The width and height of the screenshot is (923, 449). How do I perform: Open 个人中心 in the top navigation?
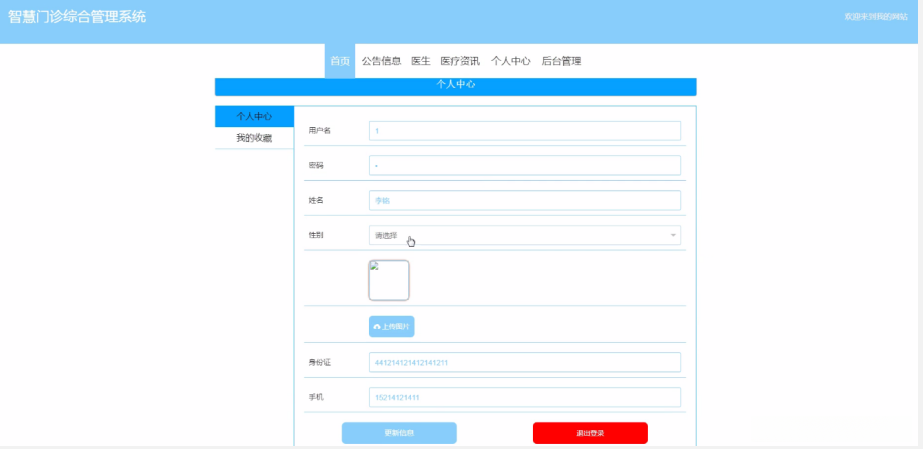coord(511,61)
